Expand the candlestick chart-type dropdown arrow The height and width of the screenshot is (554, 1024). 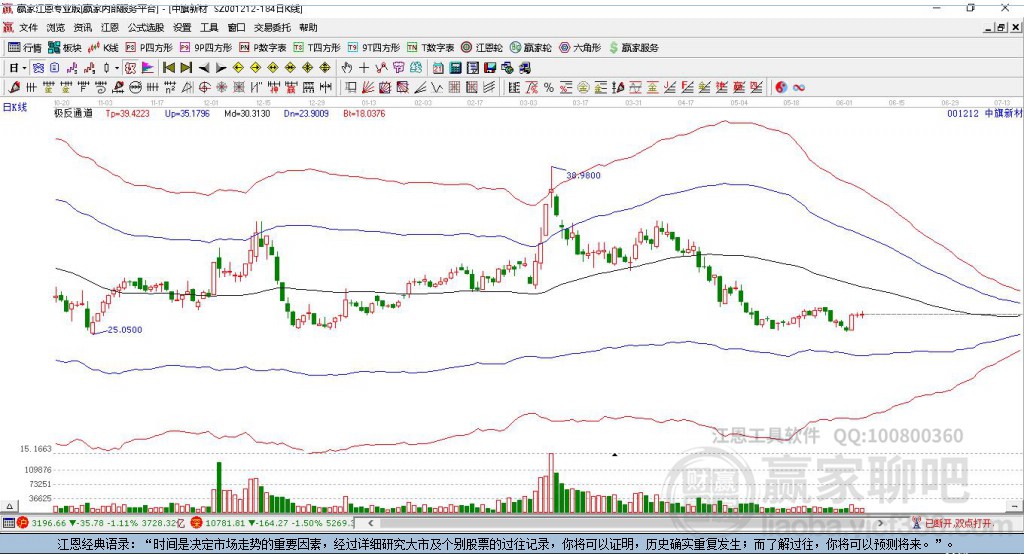point(117,68)
